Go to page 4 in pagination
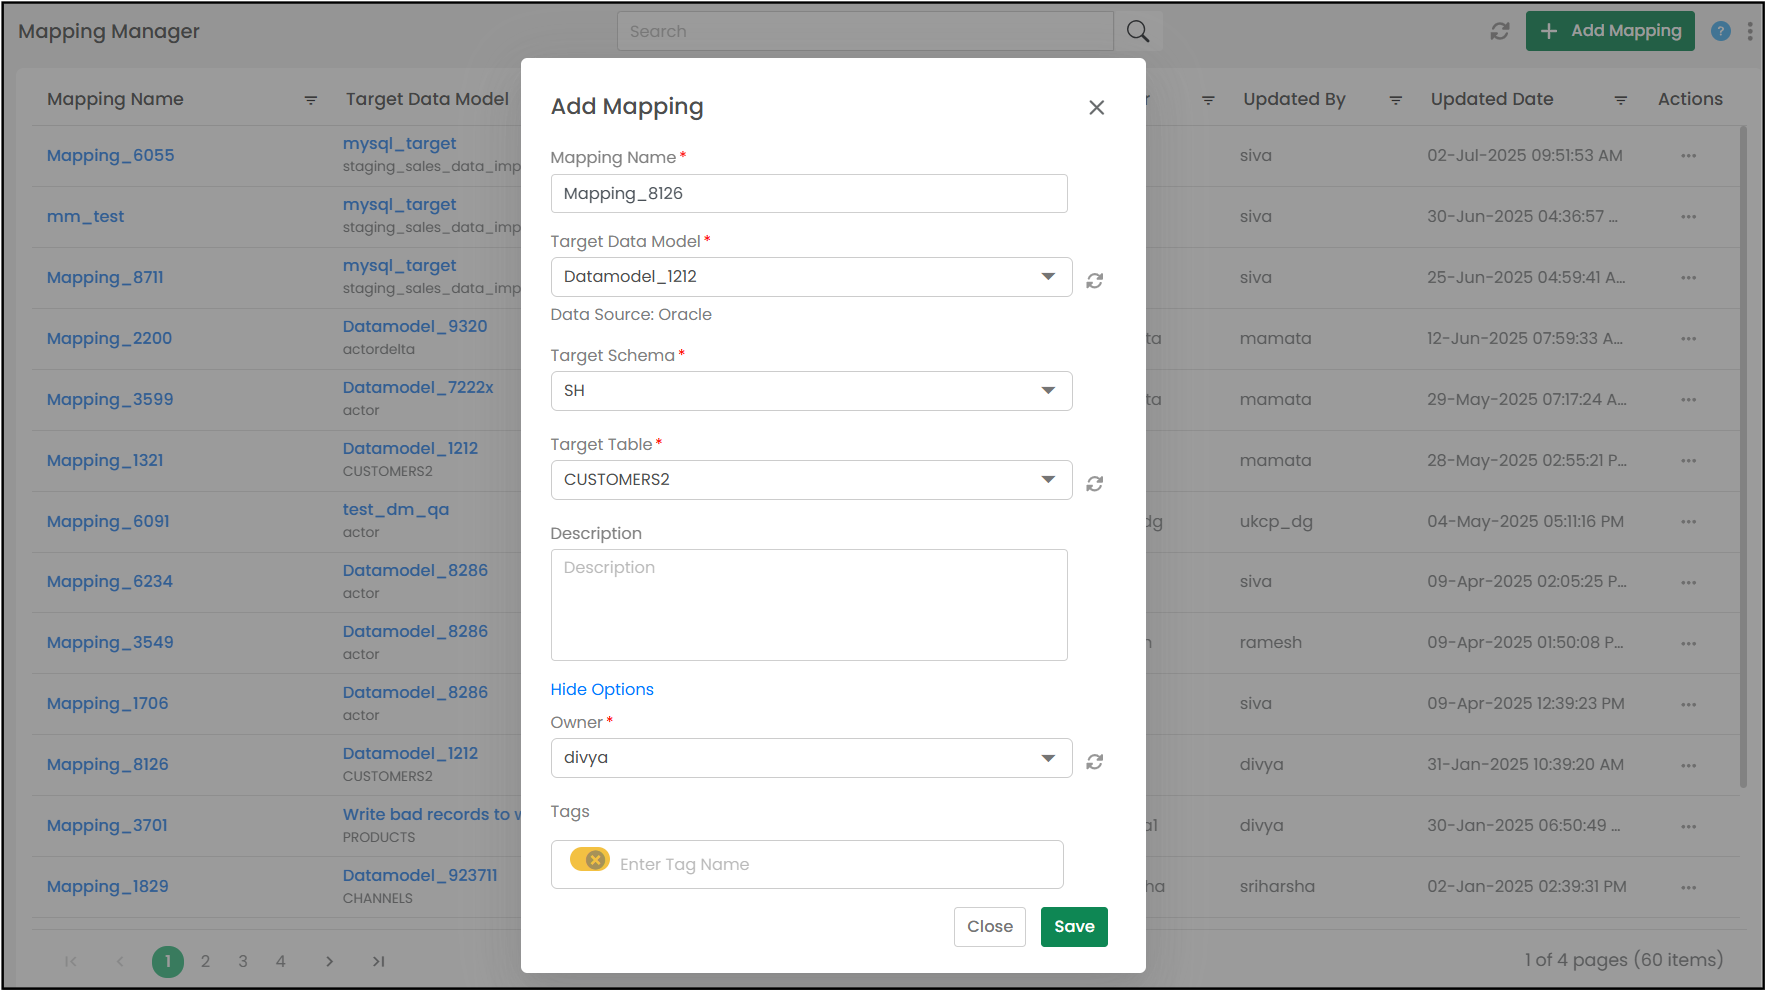 (281, 961)
